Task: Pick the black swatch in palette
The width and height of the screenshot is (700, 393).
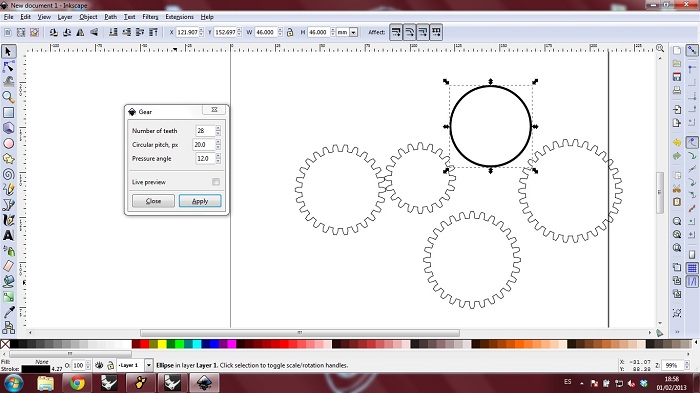Action: point(14,343)
